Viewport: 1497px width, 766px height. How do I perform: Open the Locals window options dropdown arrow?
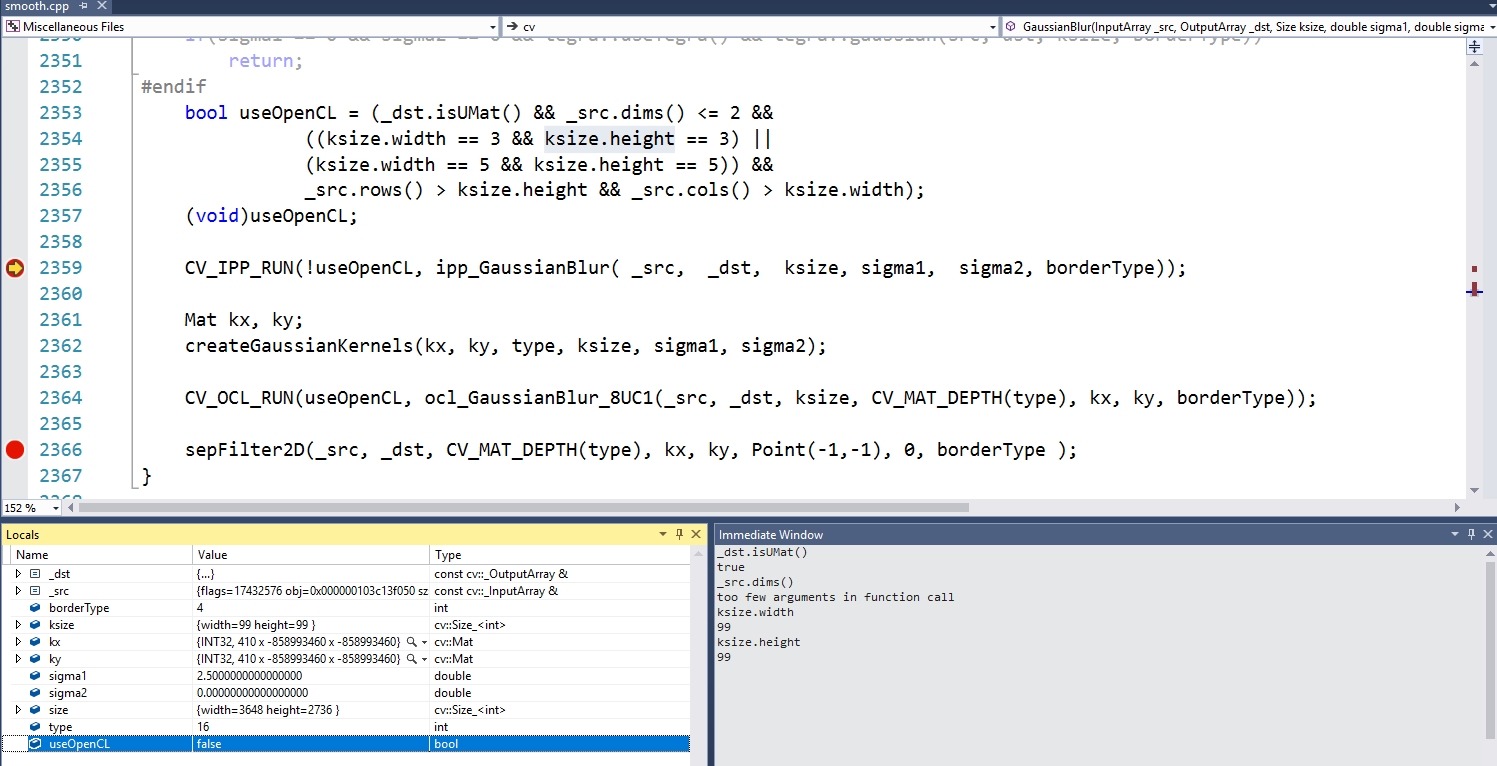pos(663,535)
